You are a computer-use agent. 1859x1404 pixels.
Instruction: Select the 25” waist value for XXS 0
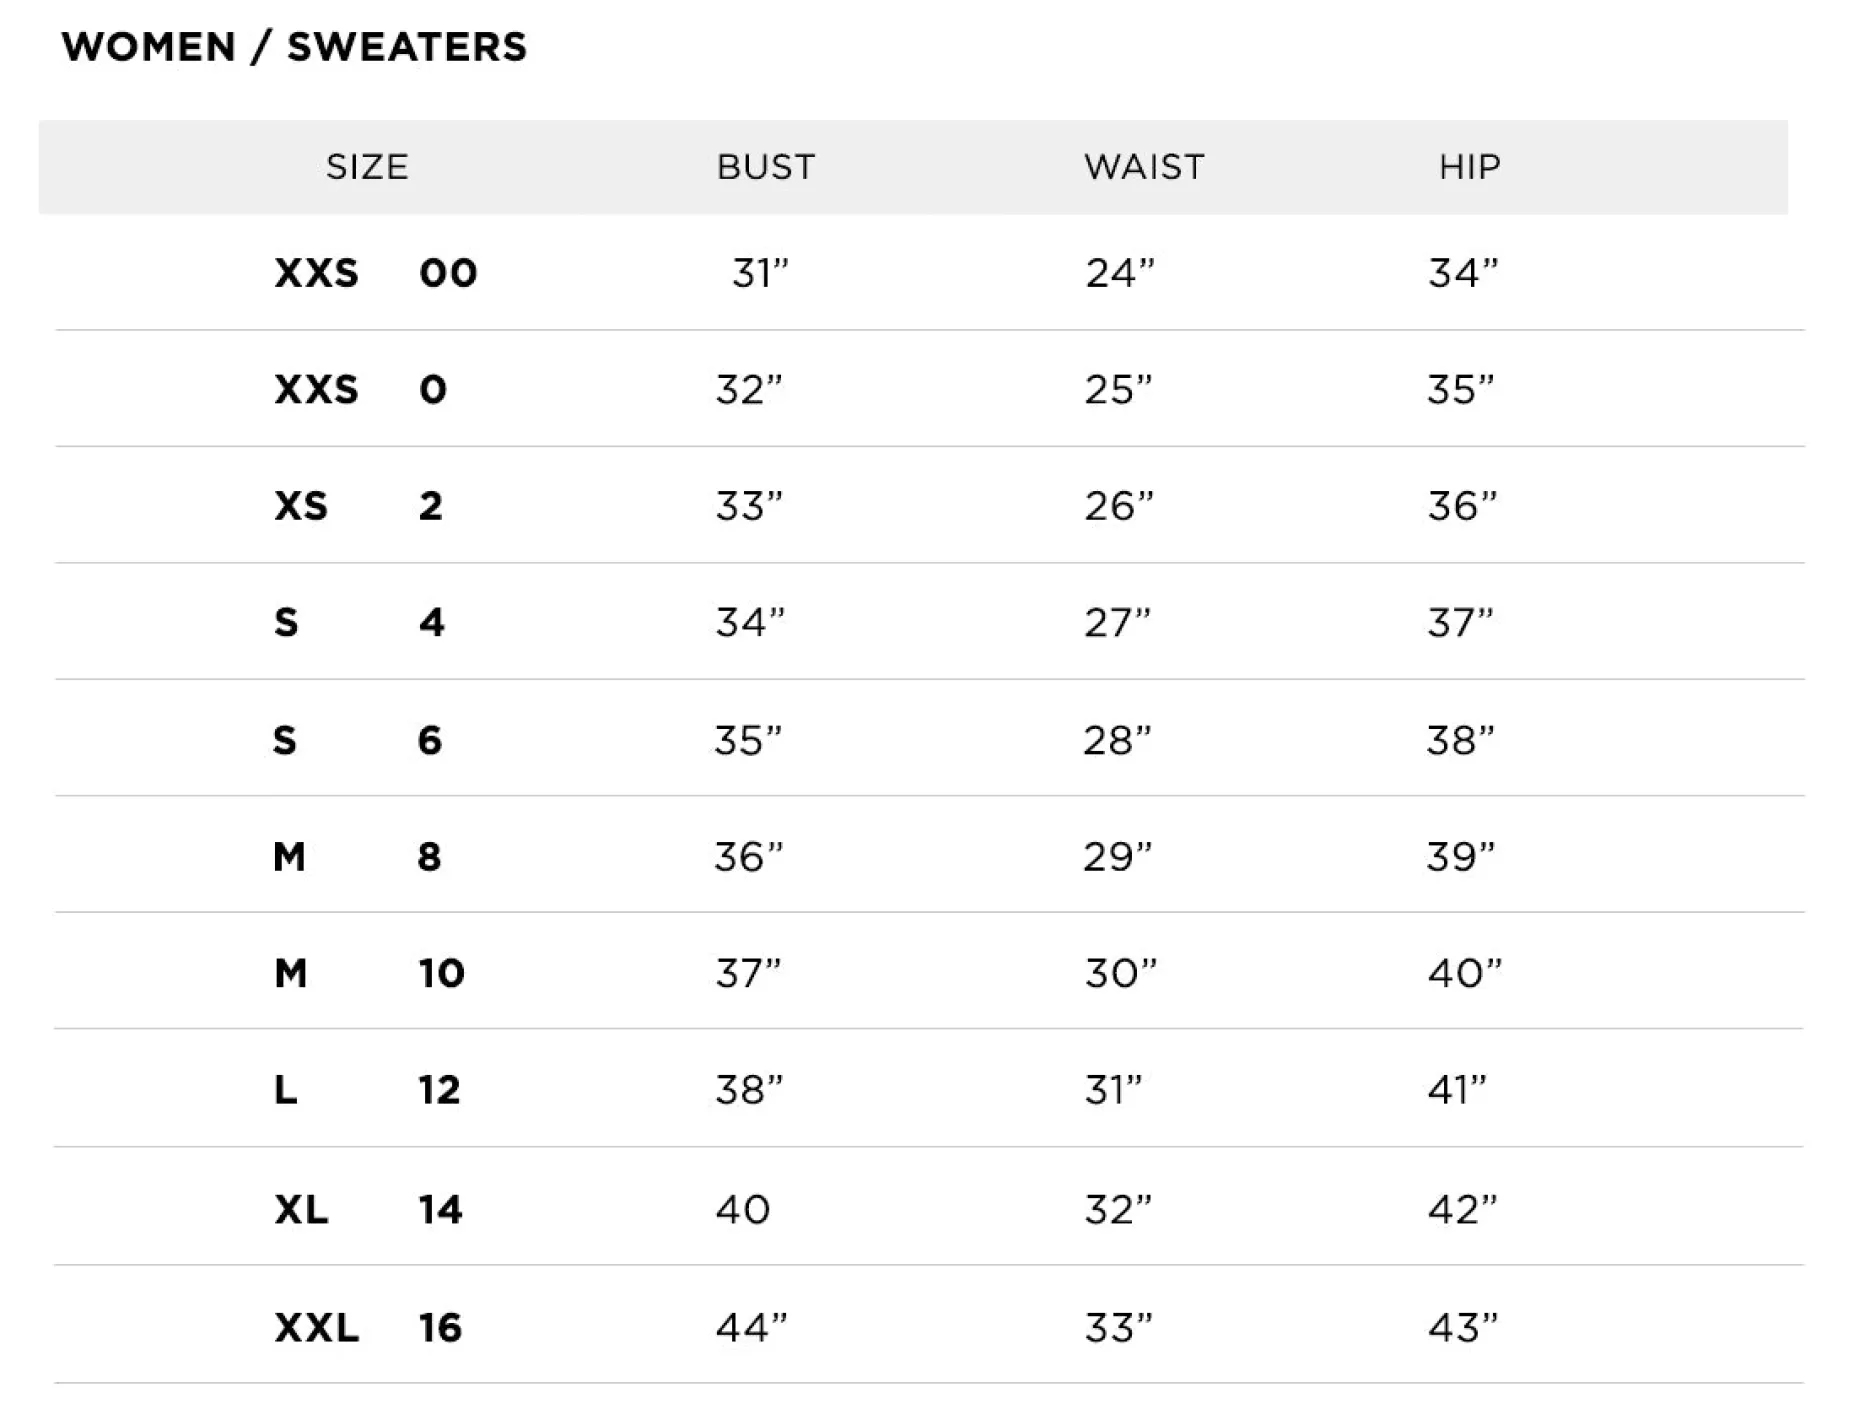(x=1118, y=390)
